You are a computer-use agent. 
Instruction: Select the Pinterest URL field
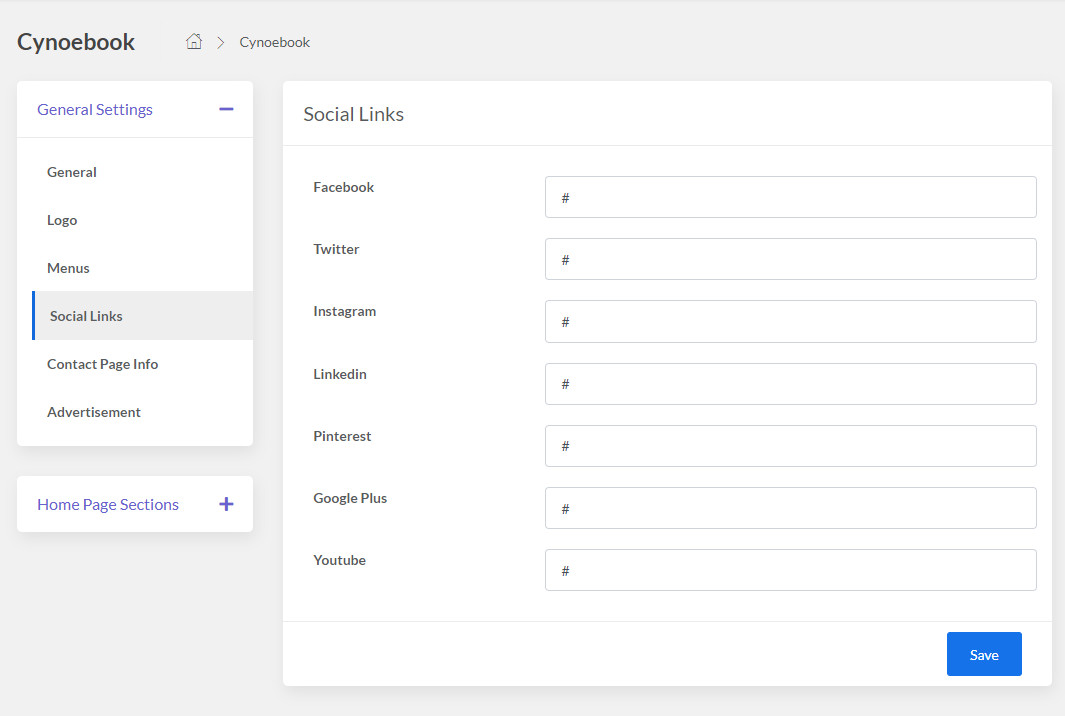click(x=790, y=446)
